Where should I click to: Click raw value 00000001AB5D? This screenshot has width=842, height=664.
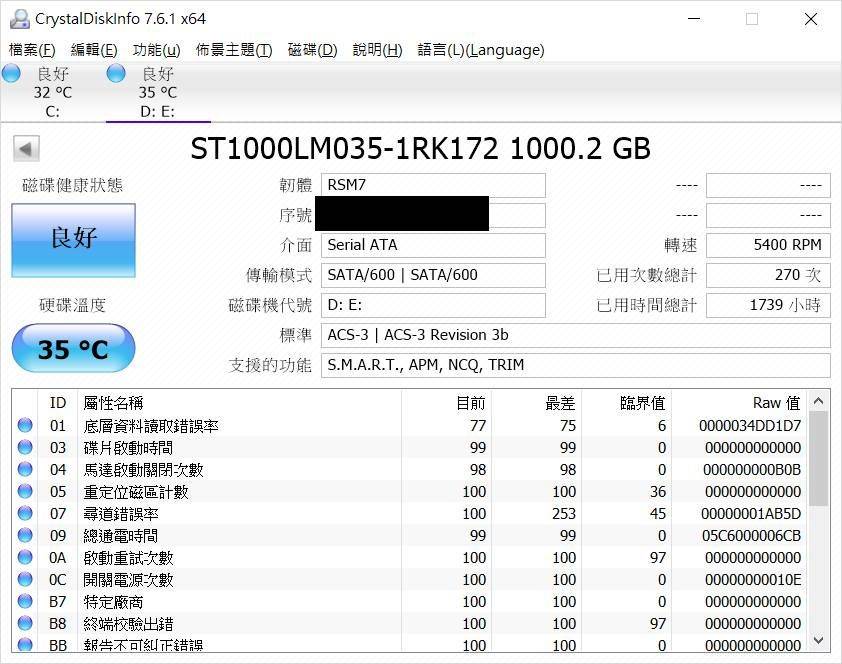[751, 514]
